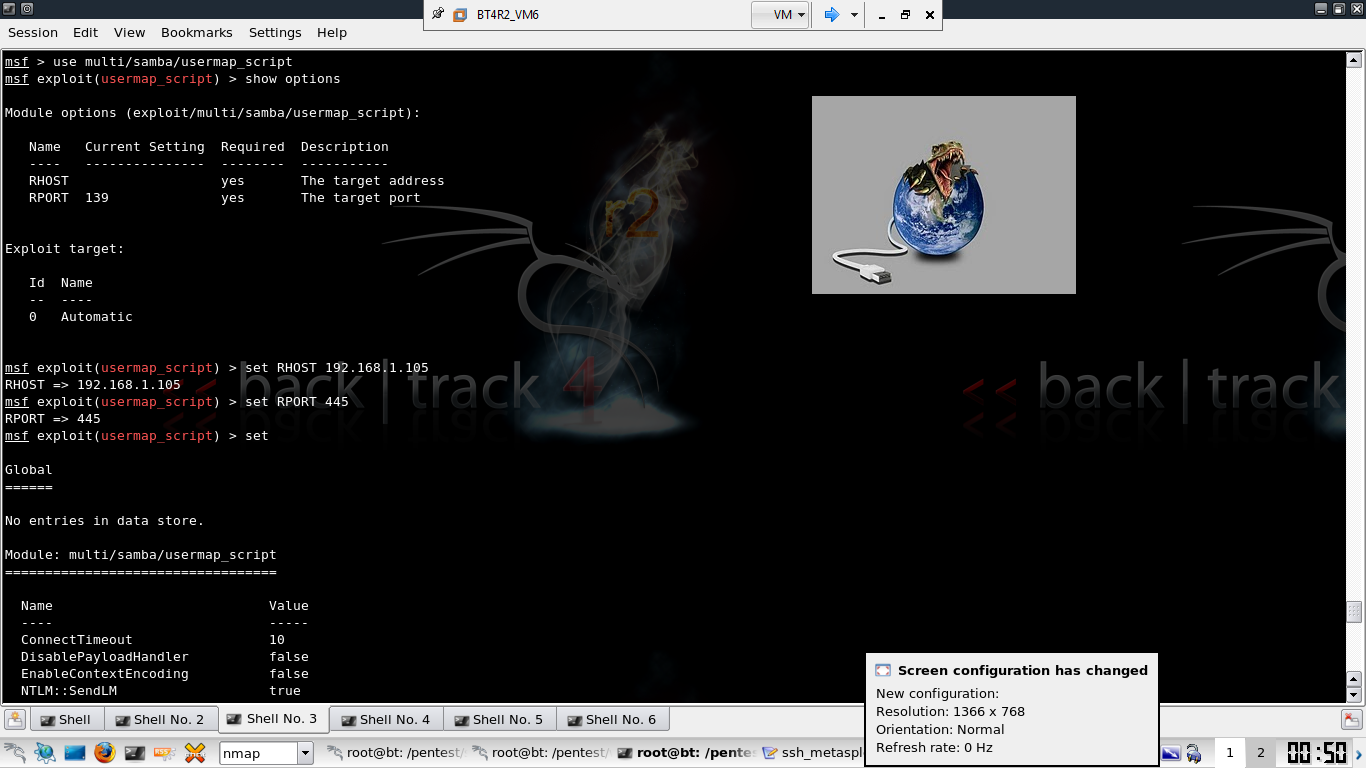Open the VM dropdown menu
Image resolution: width=1366 pixels, height=768 pixels.
(x=780, y=14)
